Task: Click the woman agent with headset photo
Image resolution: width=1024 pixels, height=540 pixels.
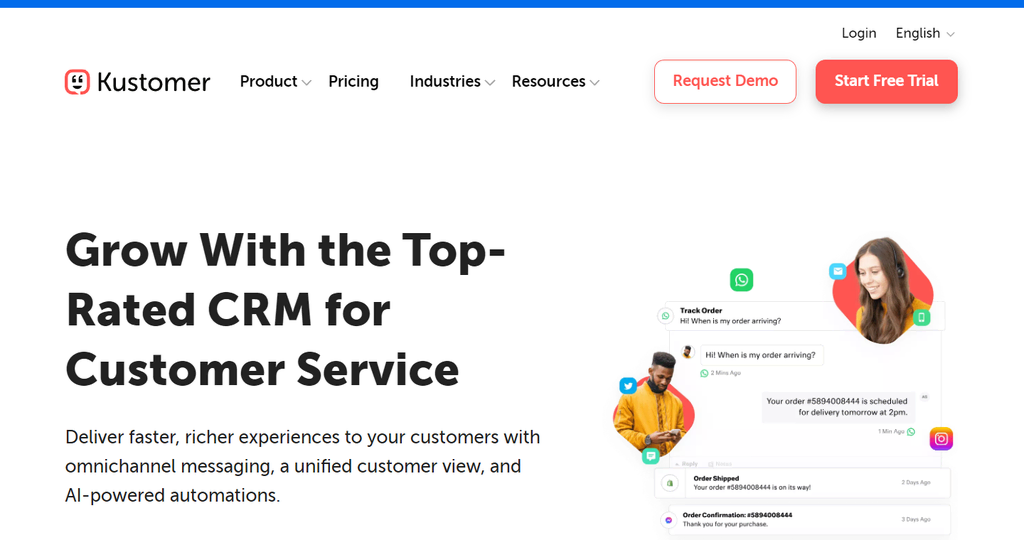Action: (879, 288)
